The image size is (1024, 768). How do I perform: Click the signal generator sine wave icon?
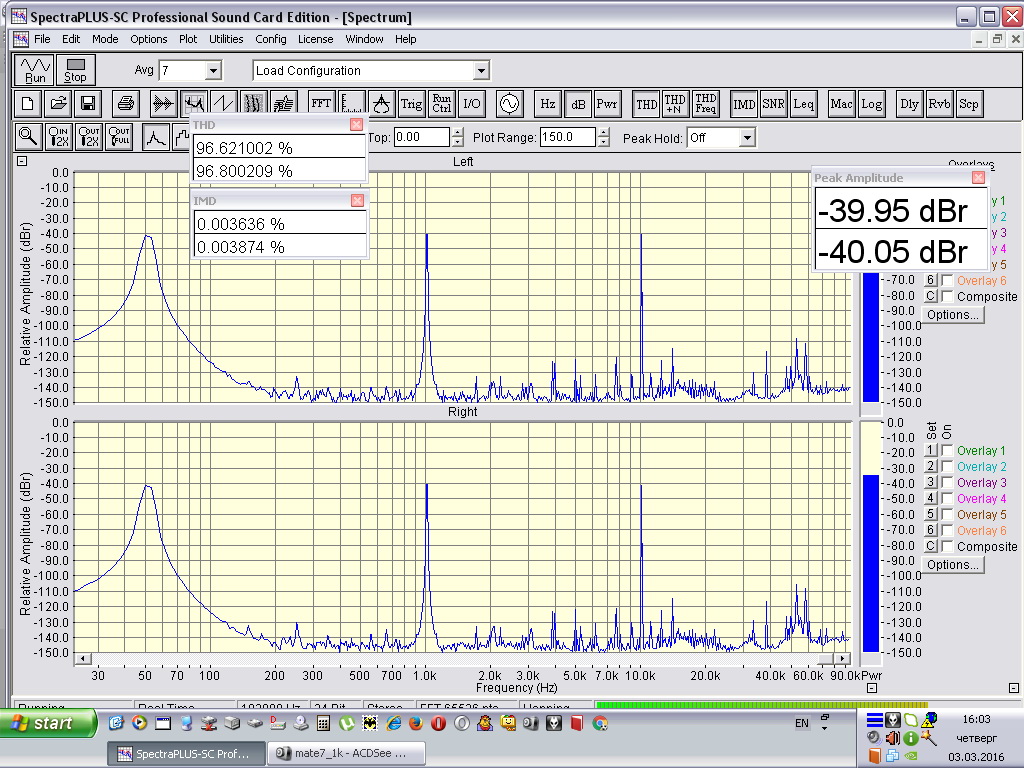coord(509,103)
